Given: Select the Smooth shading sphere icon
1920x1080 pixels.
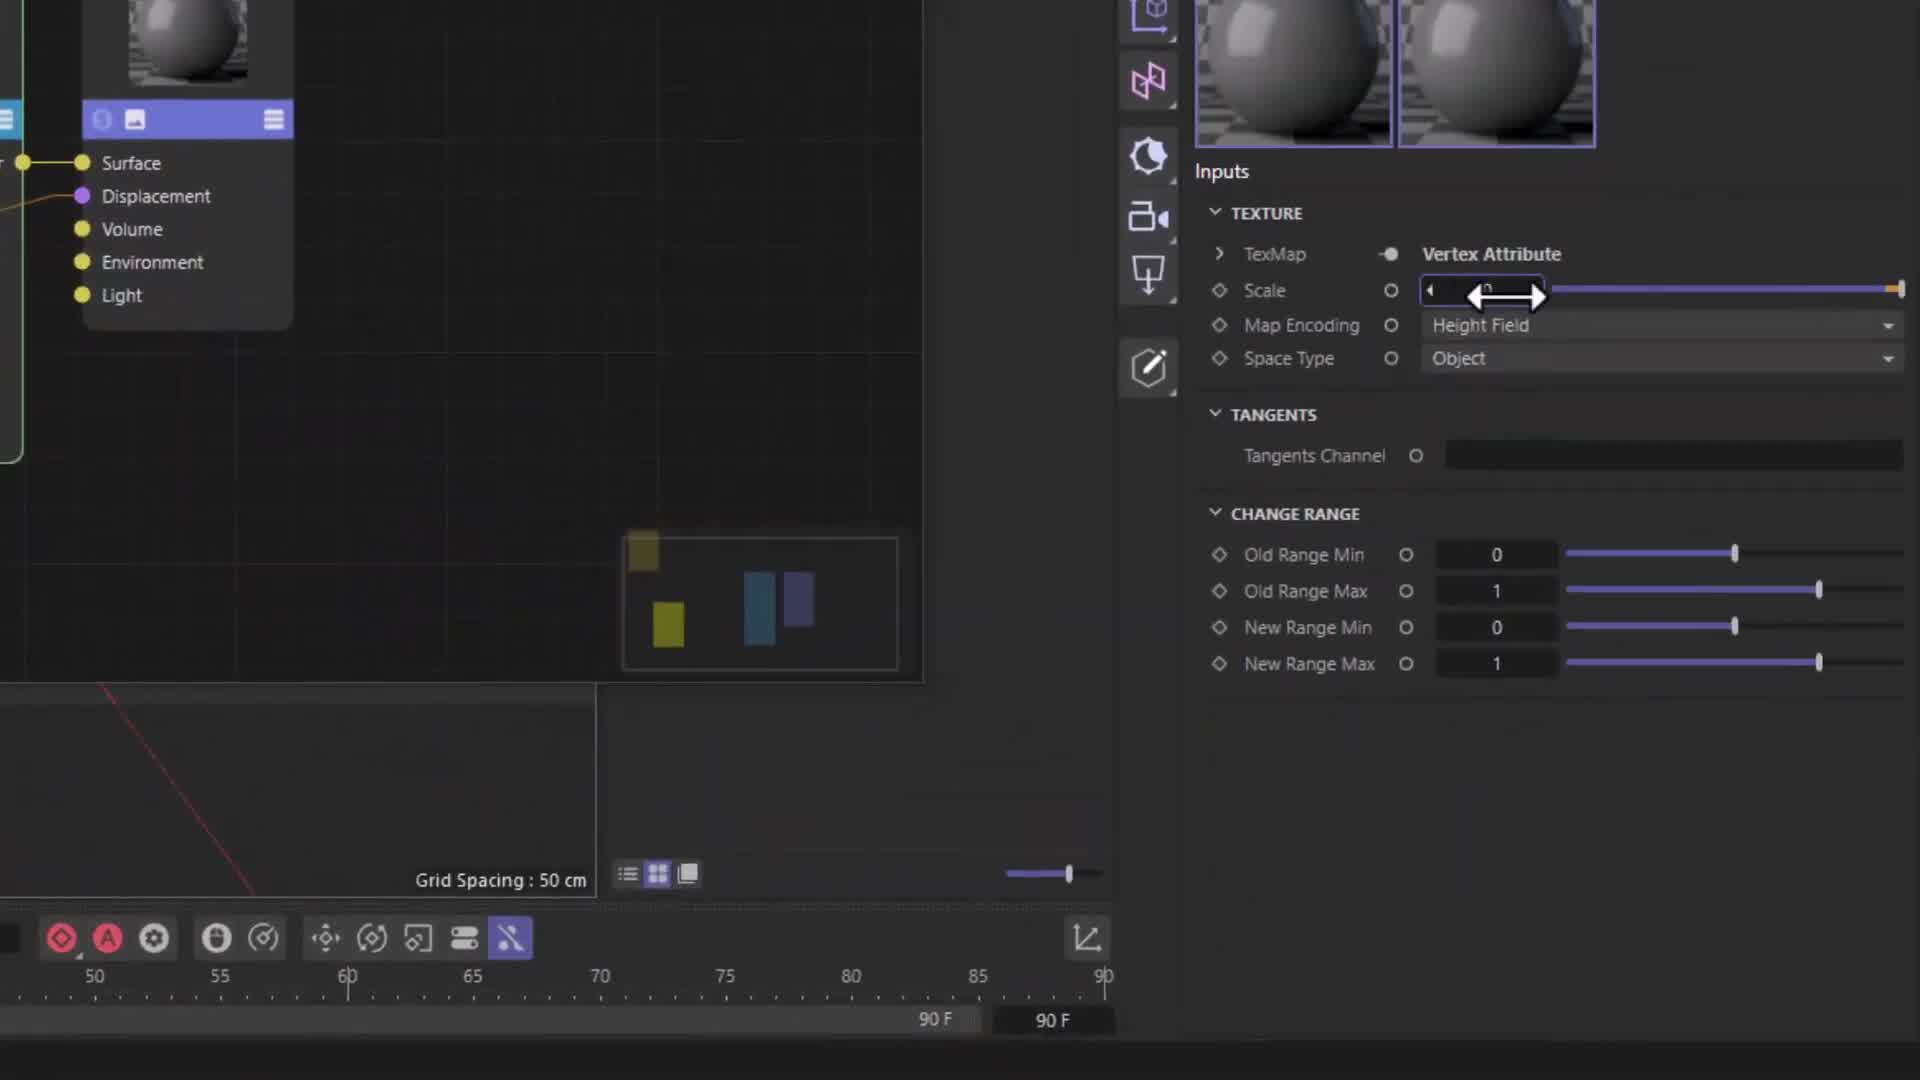Looking at the screenshot, I should point(1148,157).
